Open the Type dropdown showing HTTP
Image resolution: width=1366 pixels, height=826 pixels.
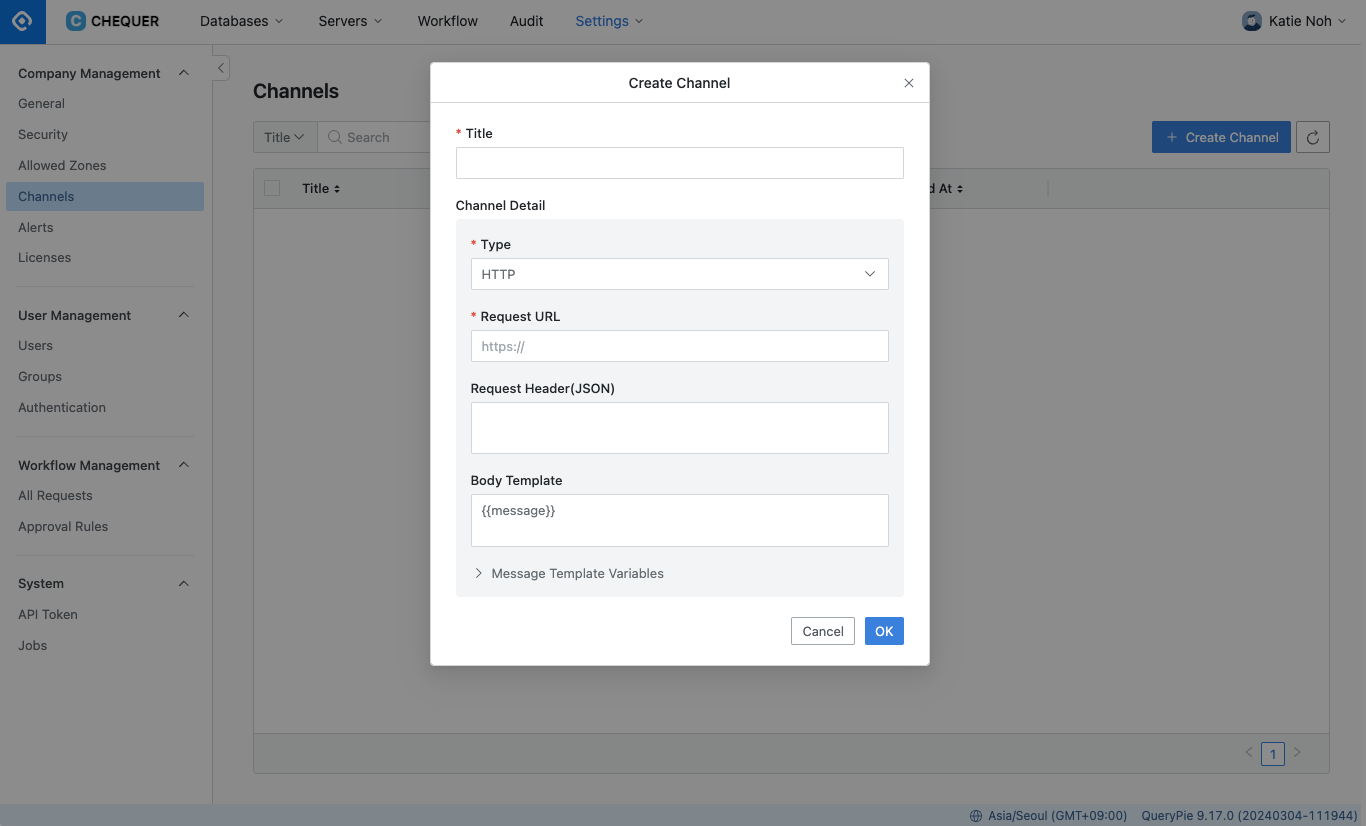coord(679,274)
